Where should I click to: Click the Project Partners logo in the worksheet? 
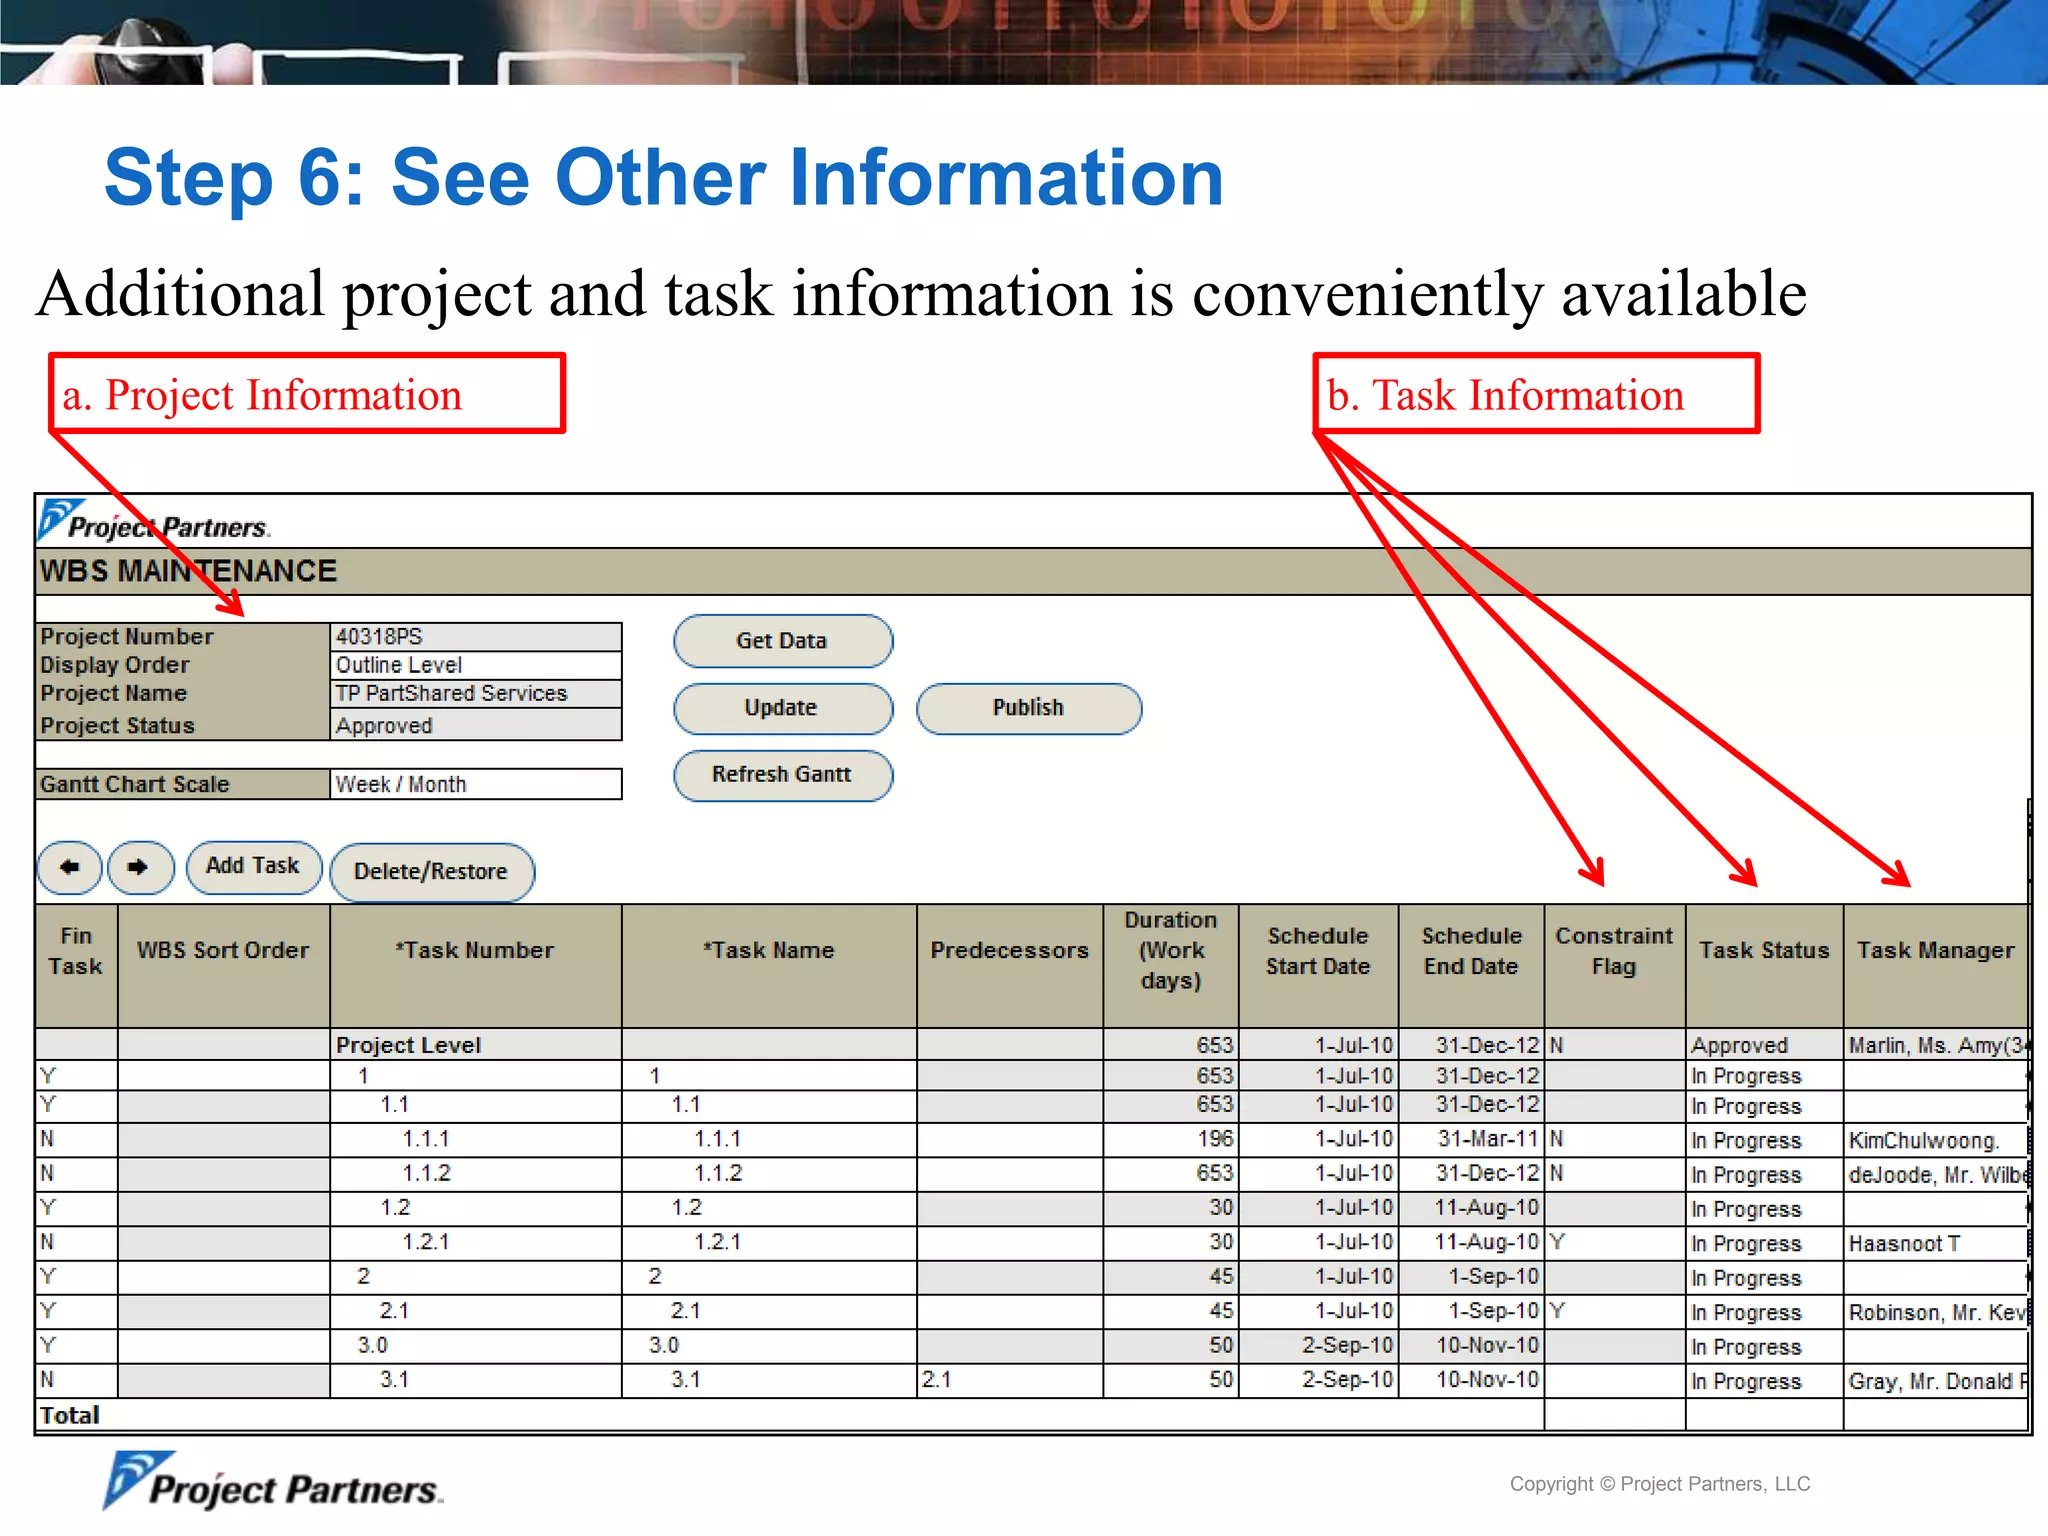pyautogui.click(x=153, y=521)
